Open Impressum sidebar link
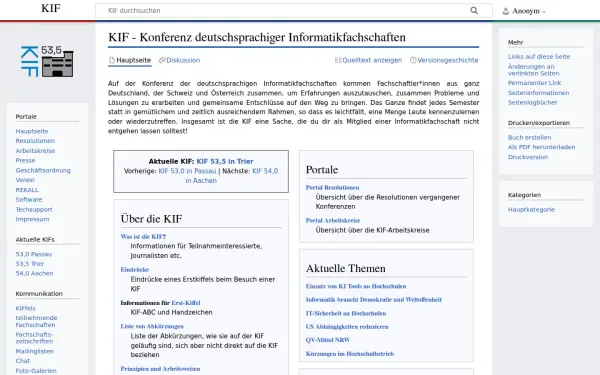 (x=32, y=219)
